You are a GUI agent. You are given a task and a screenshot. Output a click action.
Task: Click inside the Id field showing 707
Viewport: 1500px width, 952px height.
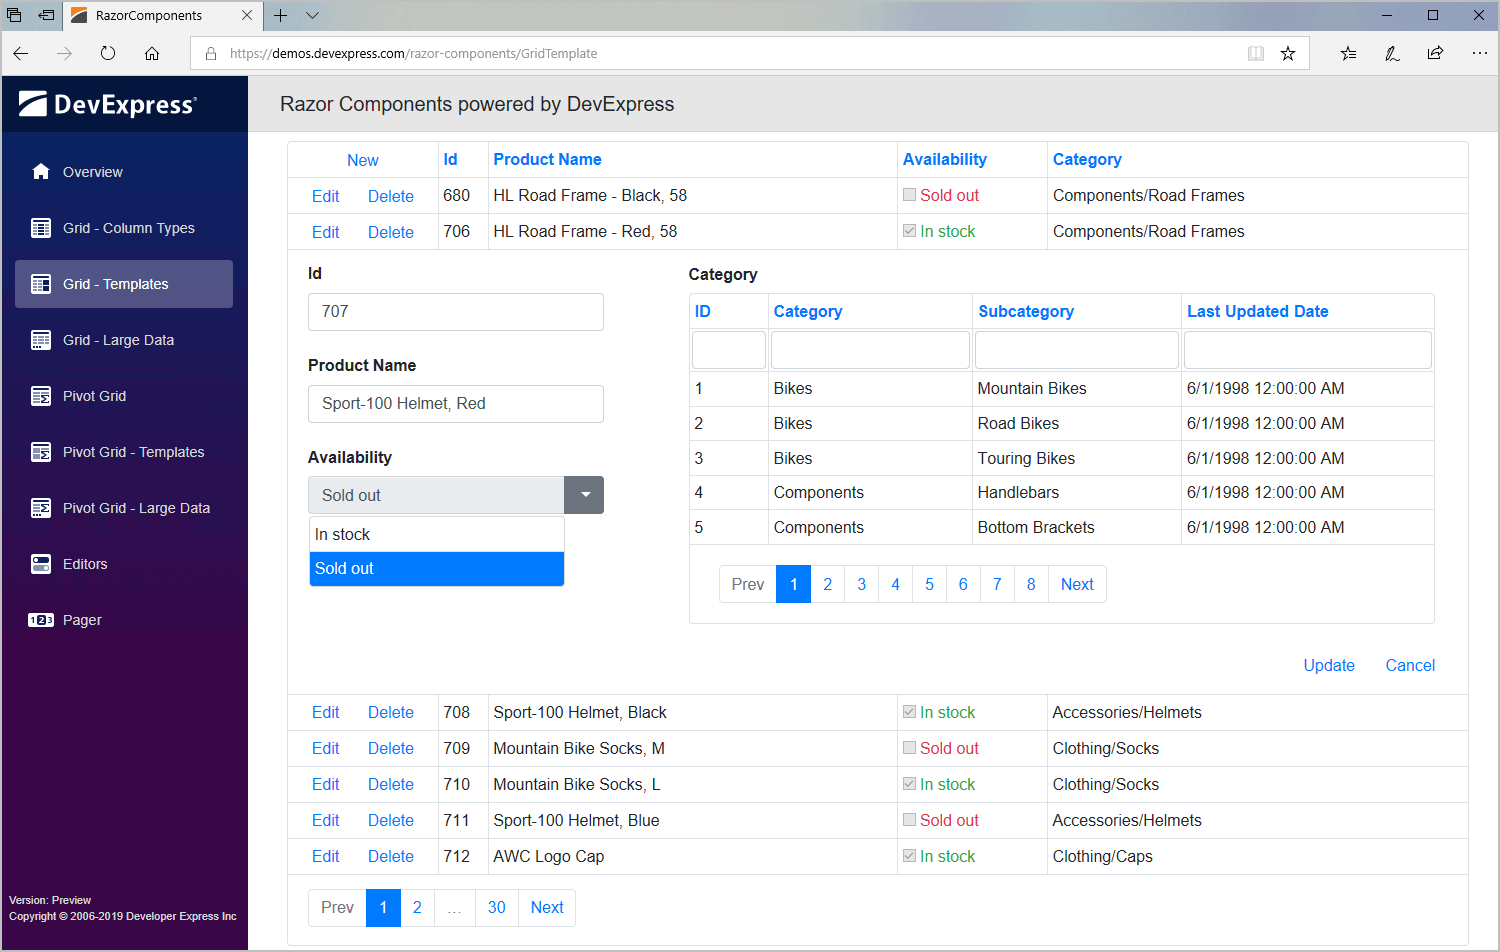pos(455,311)
